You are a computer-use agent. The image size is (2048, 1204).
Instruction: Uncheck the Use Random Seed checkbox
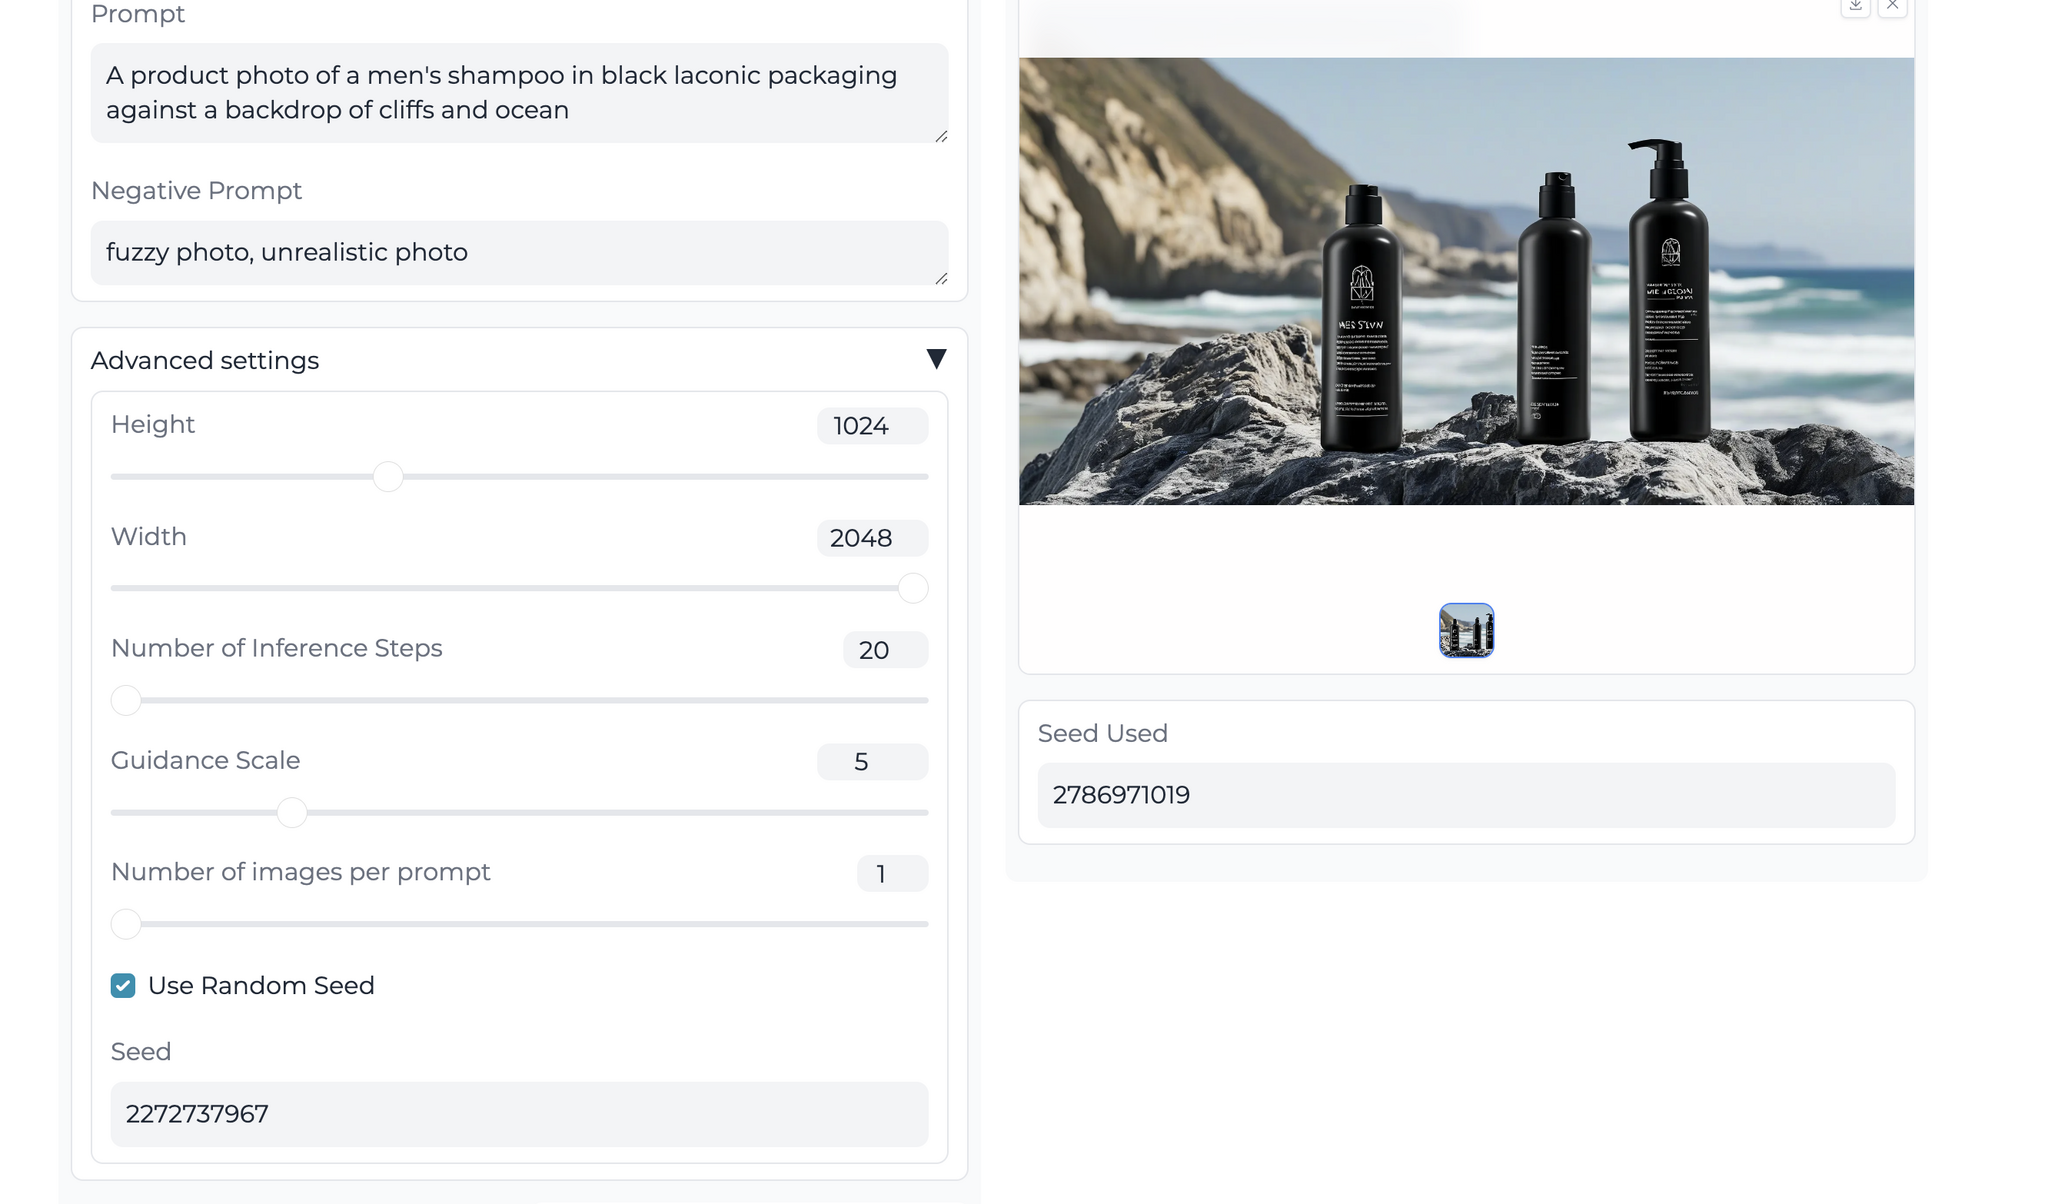pyautogui.click(x=123, y=986)
